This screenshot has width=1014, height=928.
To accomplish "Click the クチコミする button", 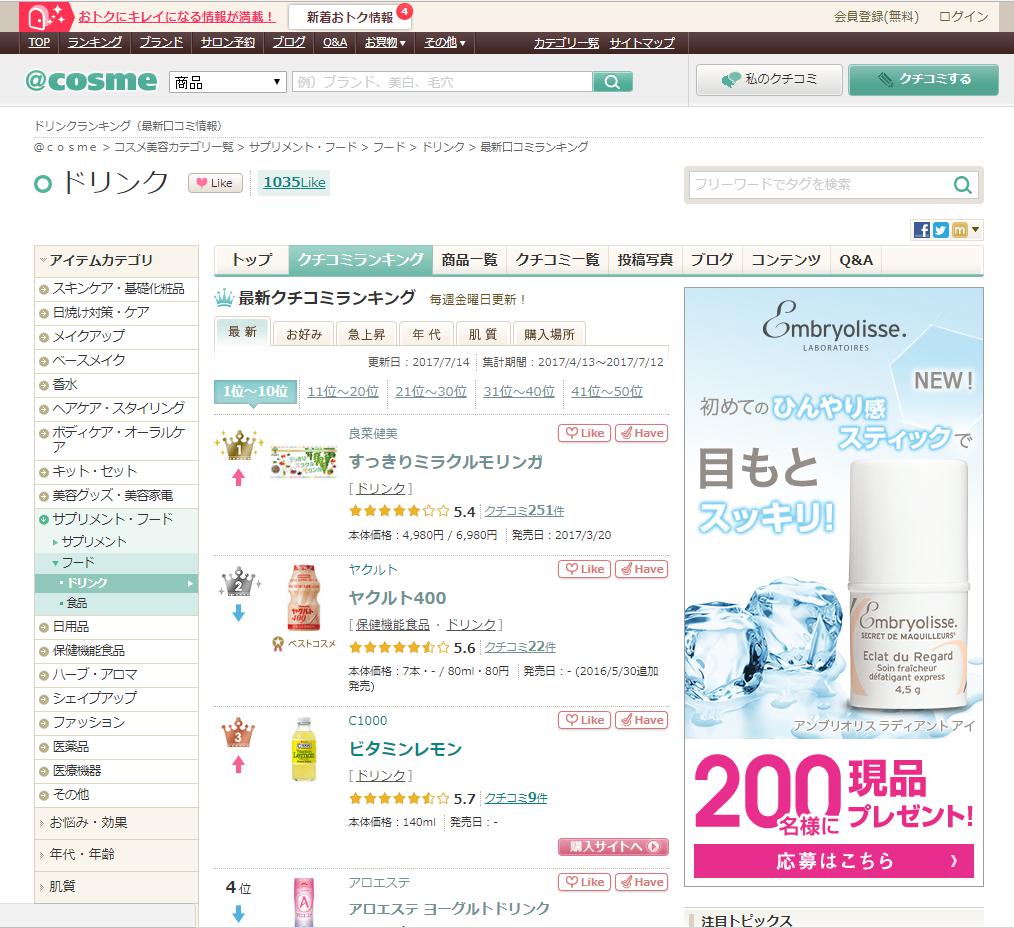I will click(x=923, y=80).
